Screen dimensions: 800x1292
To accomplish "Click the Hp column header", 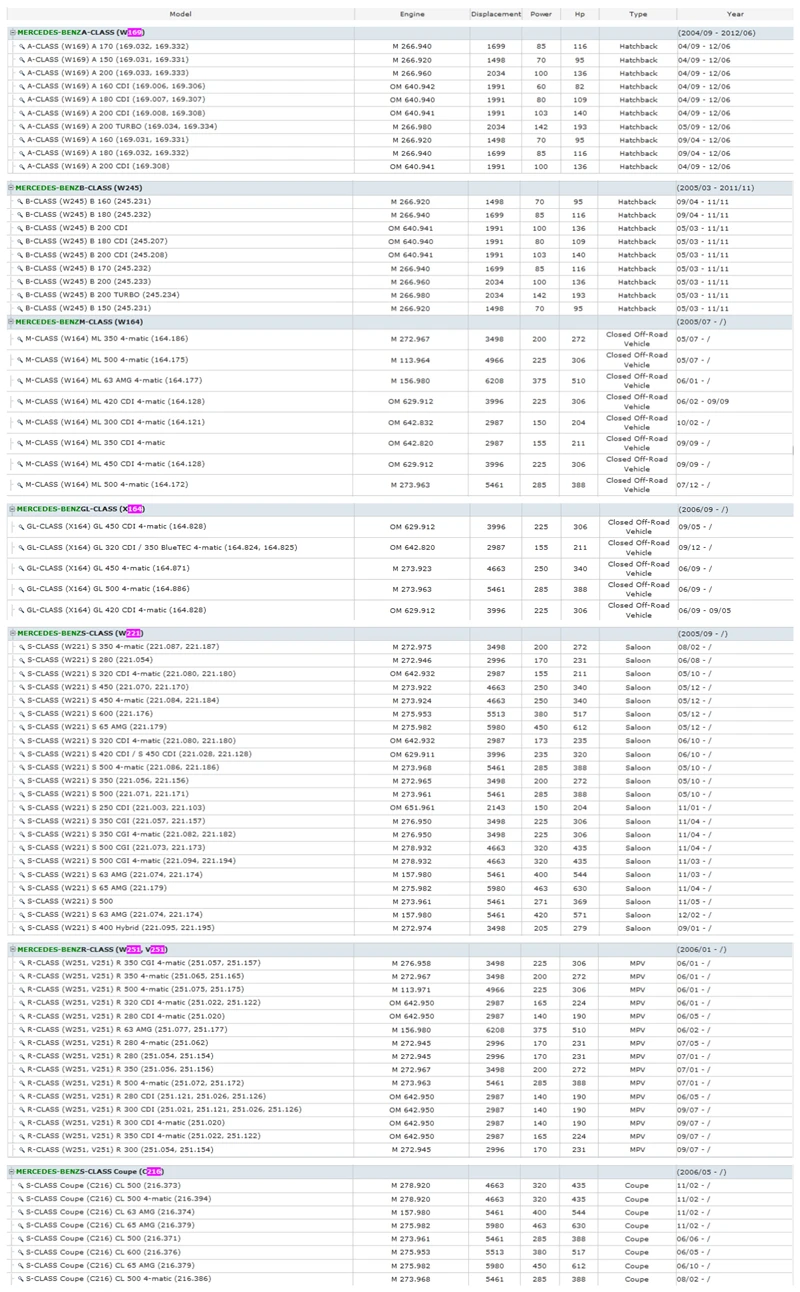I will [x=580, y=15].
